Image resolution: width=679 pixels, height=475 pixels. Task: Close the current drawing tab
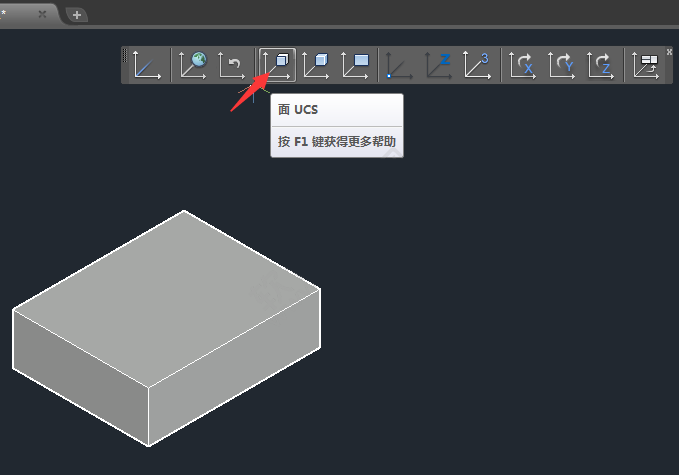click(42, 14)
